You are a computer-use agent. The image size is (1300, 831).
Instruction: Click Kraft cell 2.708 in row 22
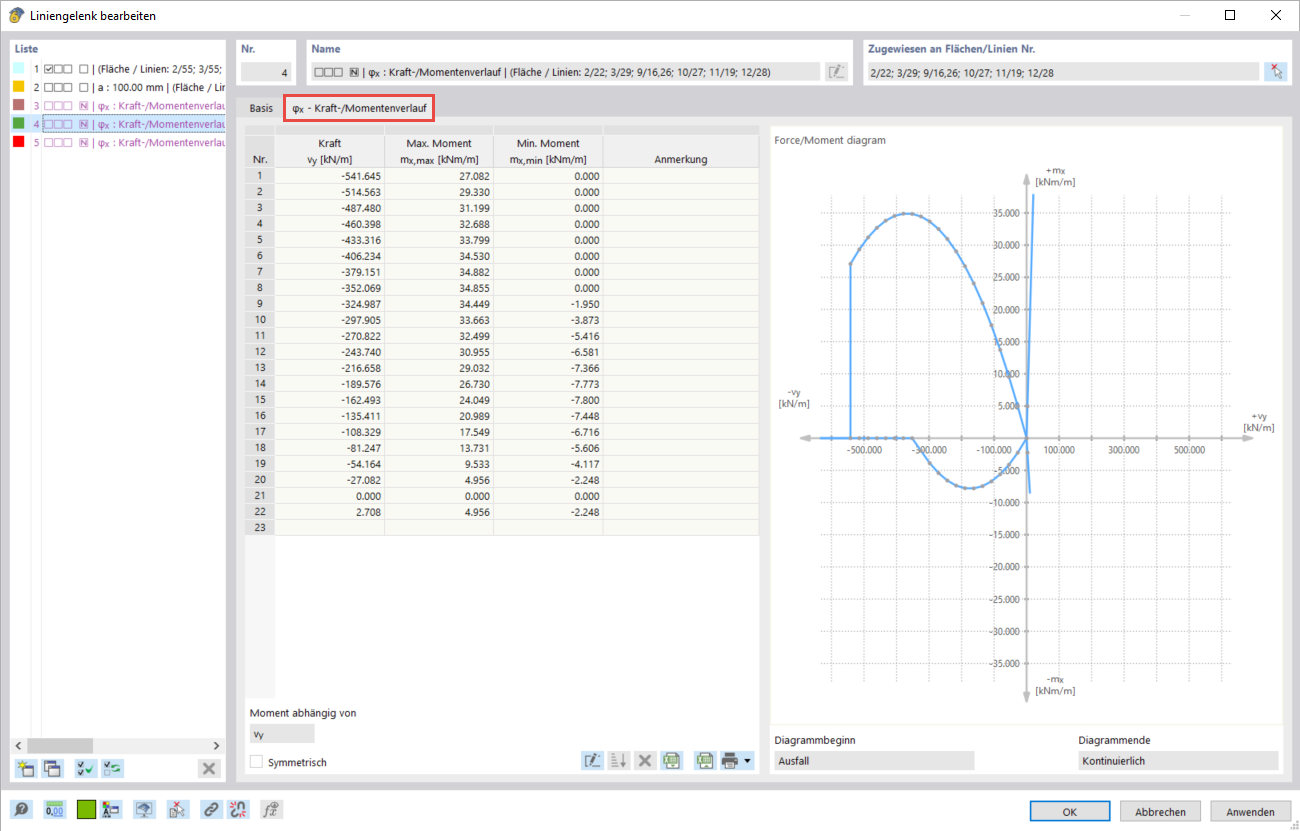coord(330,511)
